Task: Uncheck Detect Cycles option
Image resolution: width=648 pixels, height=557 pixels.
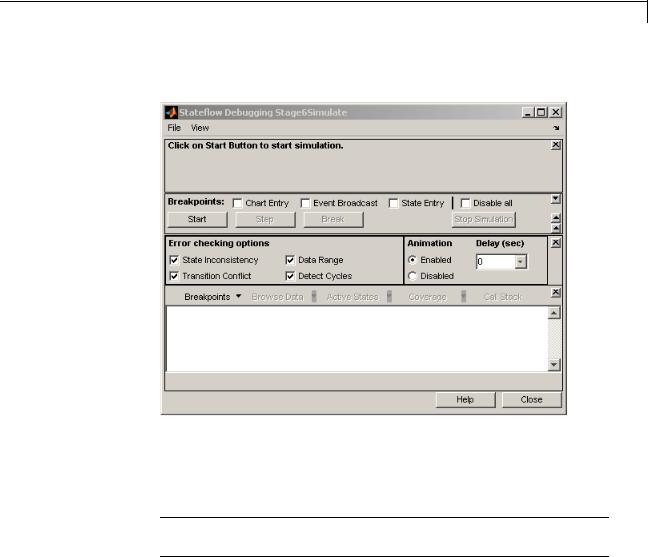Action: (290, 276)
